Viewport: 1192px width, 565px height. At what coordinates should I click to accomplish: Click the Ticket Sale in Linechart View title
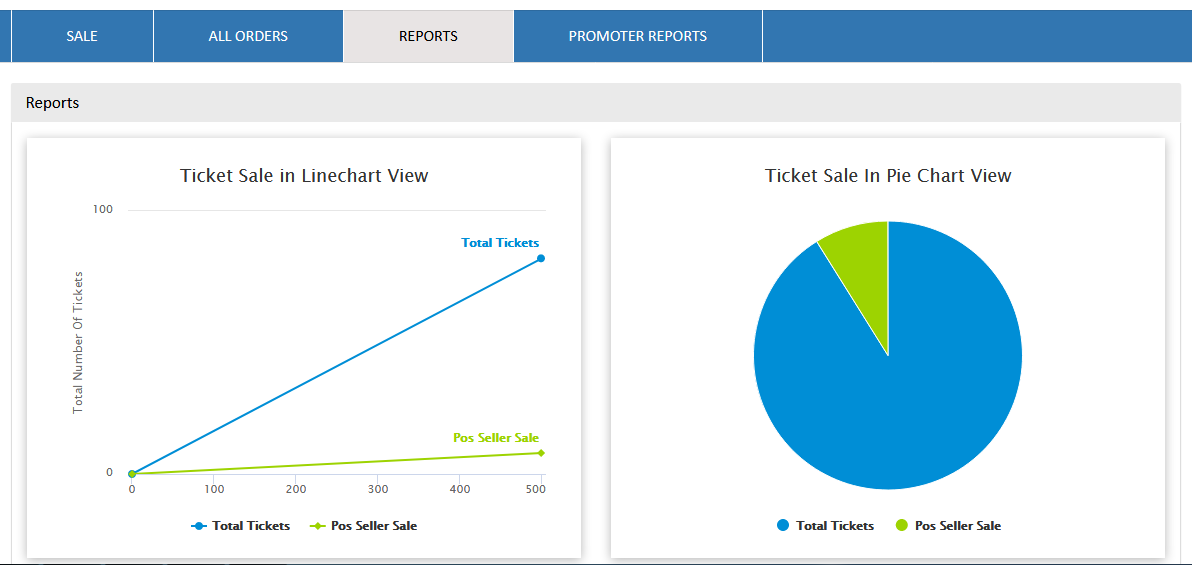(x=304, y=176)
